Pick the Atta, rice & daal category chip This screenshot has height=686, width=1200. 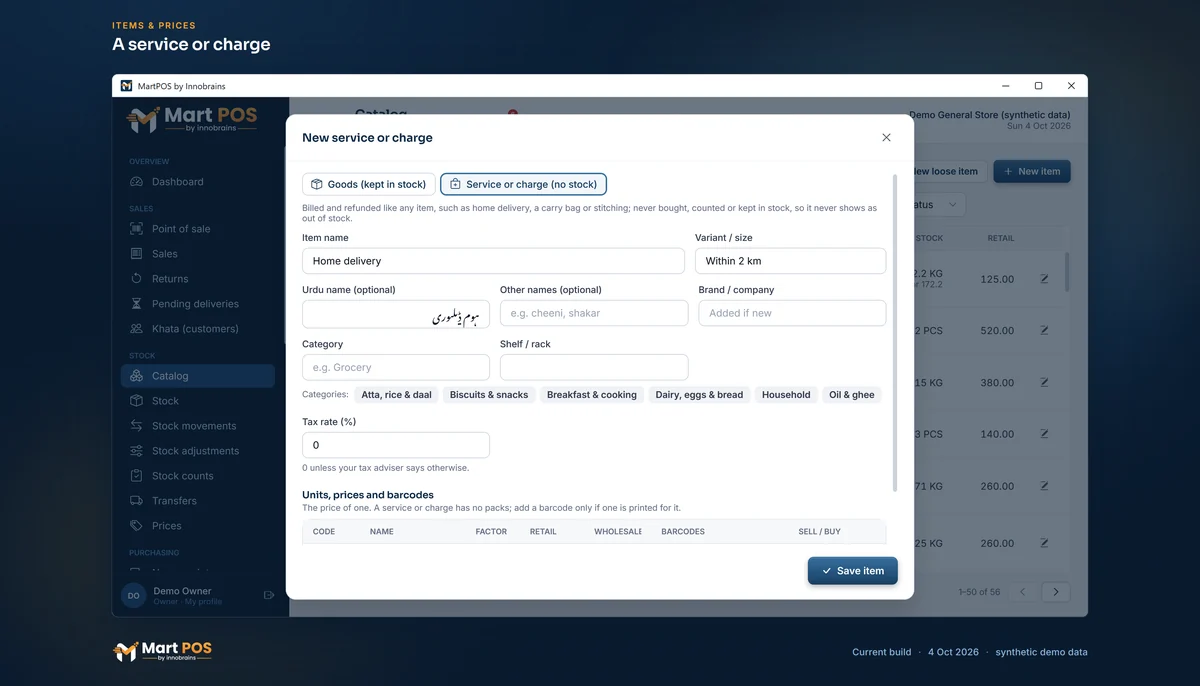click(x=397, y=395)
